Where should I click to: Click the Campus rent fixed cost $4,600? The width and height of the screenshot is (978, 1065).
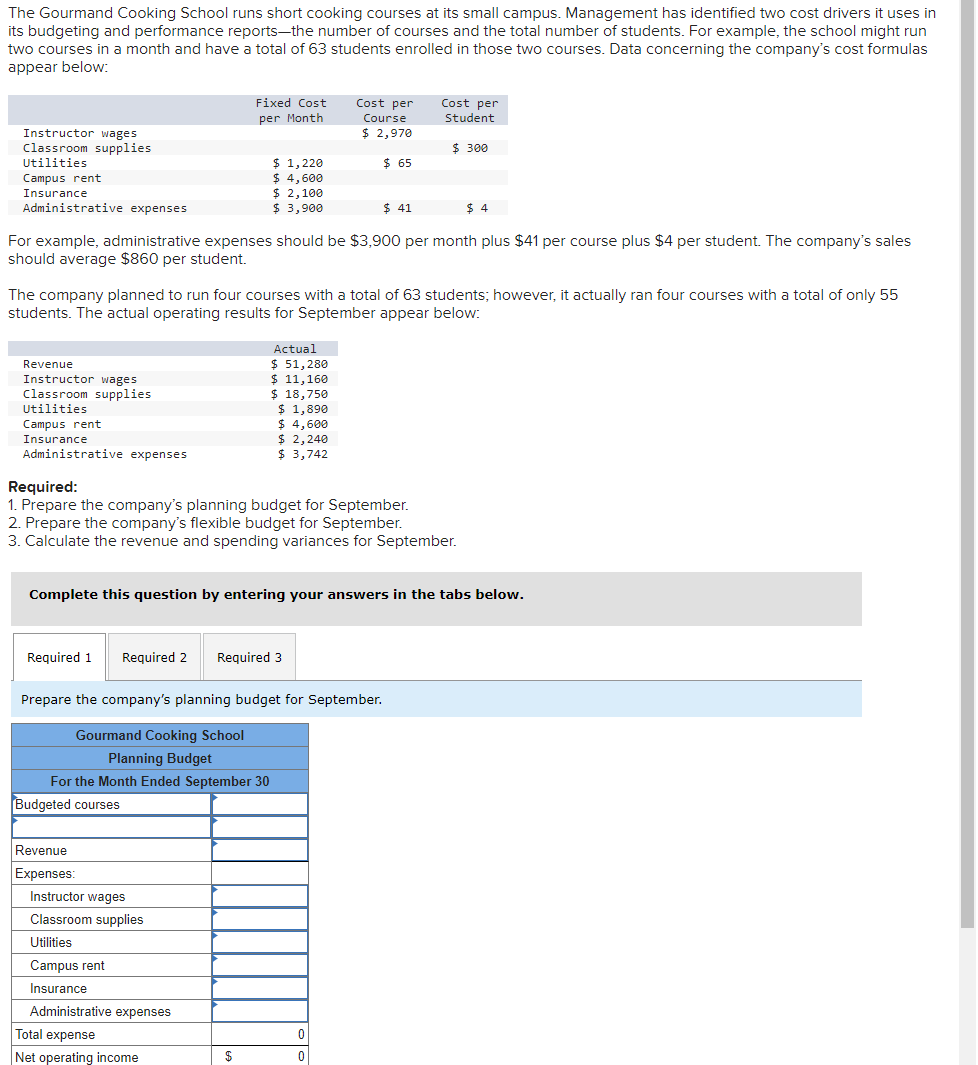pyautogui.click(x=298, y=178)
